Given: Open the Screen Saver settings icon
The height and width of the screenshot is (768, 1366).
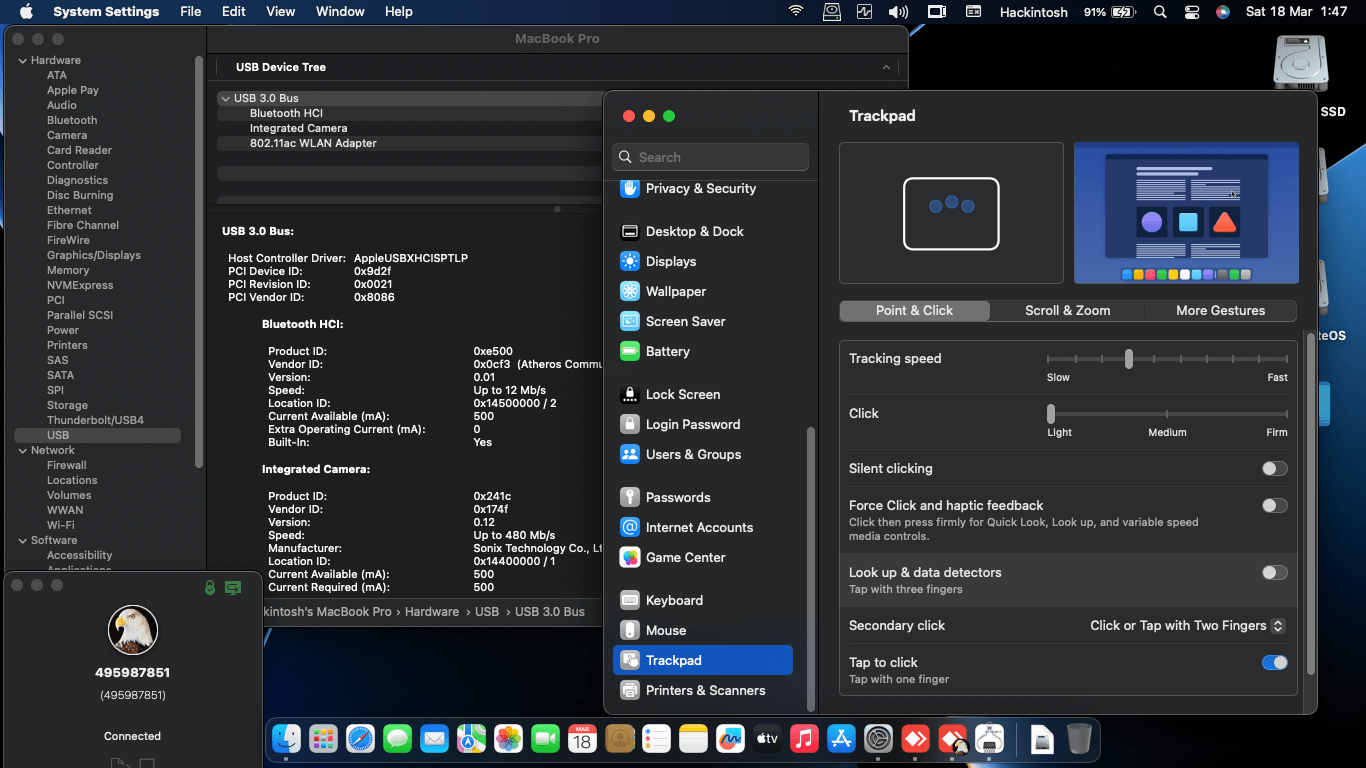Looking at the screenshot, I should click(629, 321).
